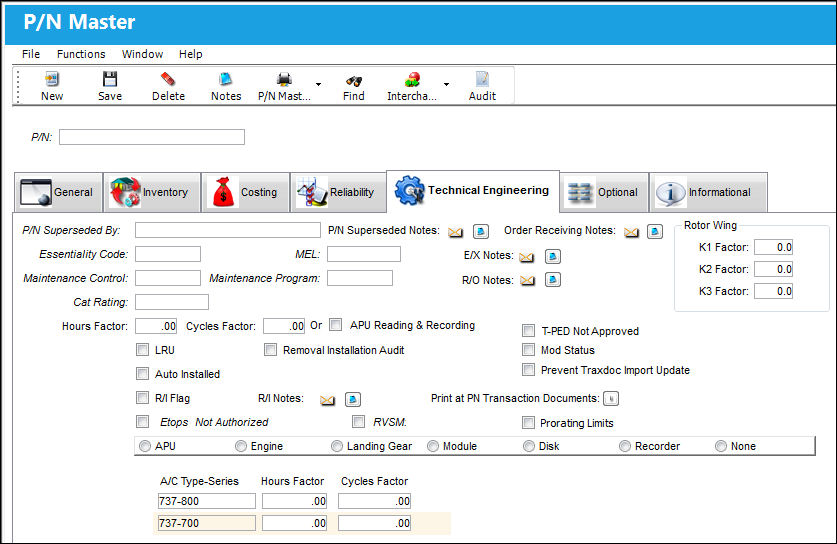Click the Delete eraser icon
Image resolution: width=837 pixels, height=544 pixels.
click(168, 79)
